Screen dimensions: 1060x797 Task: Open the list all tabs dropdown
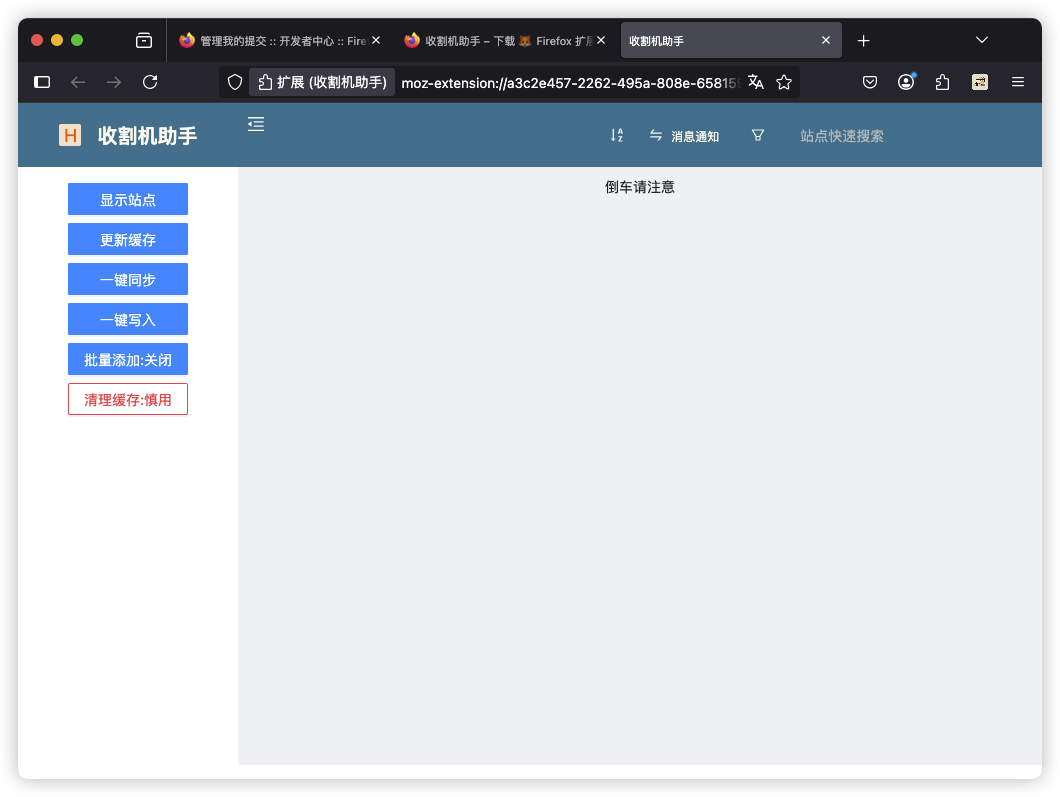982,40
